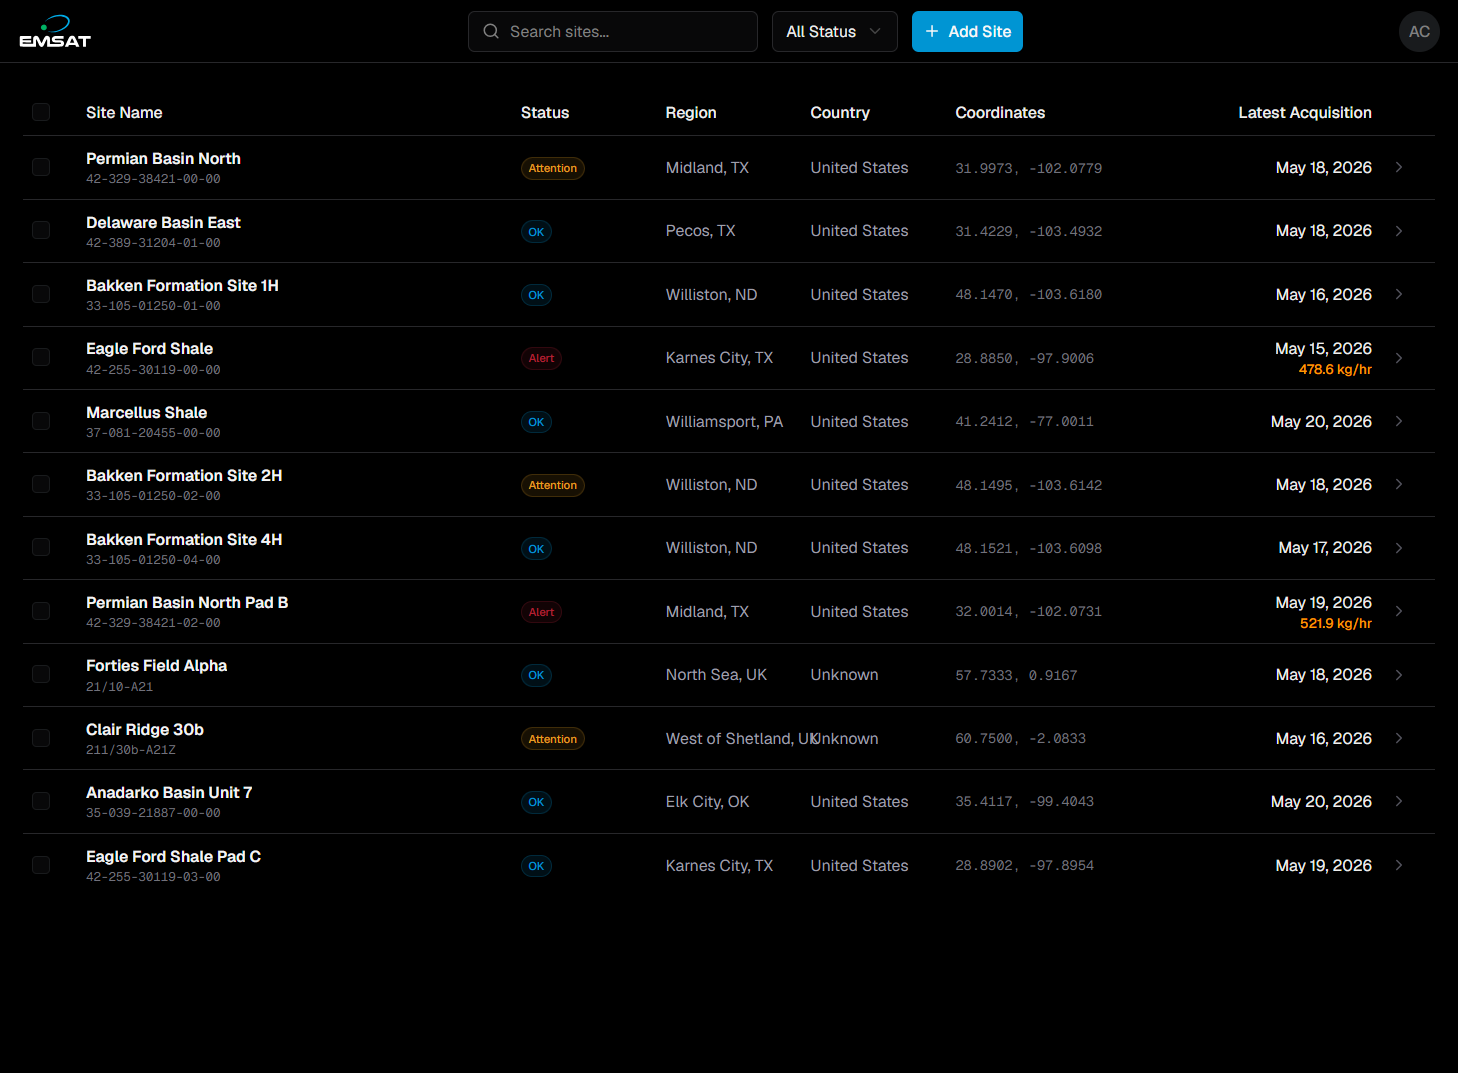The image size is (1458, 1073).
Task: Open the Forties Field Alpha site link
Action: [156, 665]
